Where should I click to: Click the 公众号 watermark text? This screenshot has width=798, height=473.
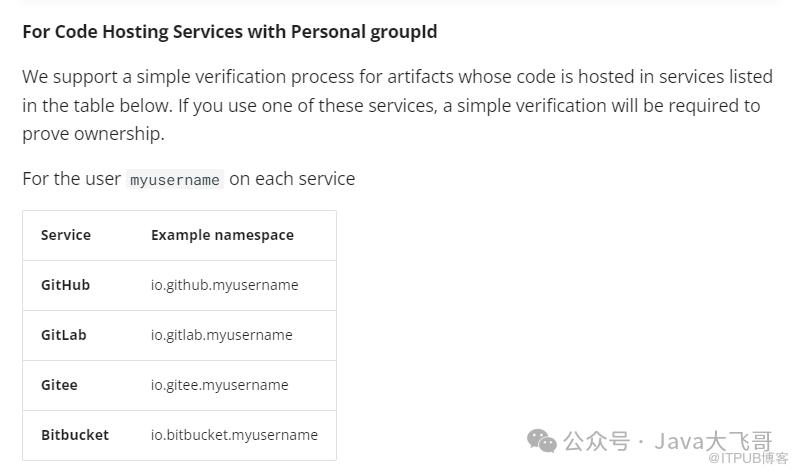tap(596, 441)
